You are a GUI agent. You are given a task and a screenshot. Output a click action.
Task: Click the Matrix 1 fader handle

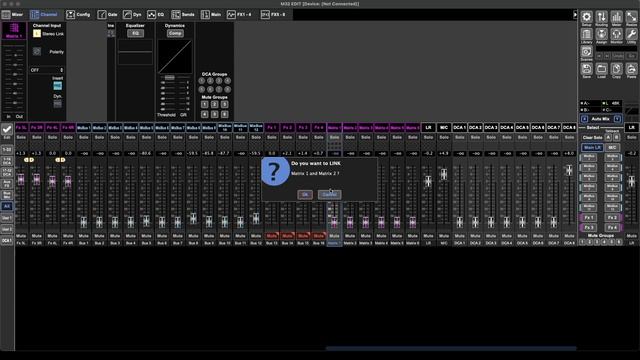334,222
